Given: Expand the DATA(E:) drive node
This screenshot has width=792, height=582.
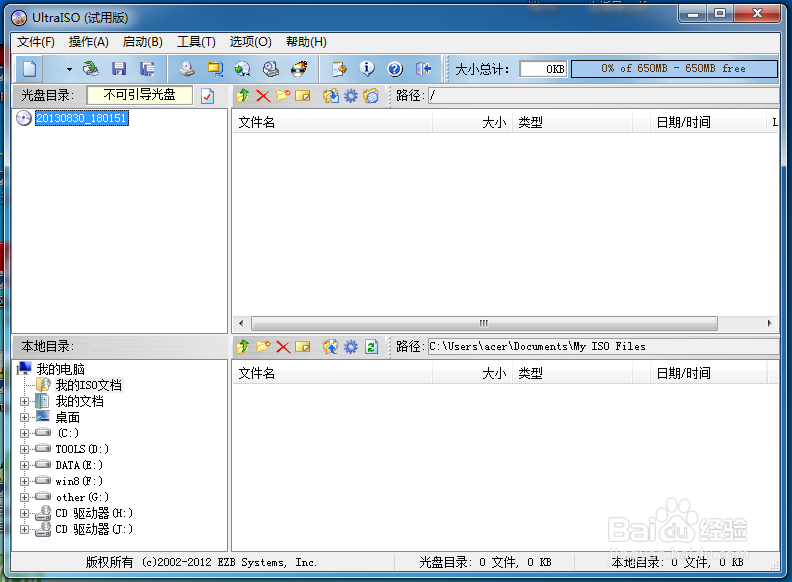Looking at the screenshot, I should pos(24,465).
